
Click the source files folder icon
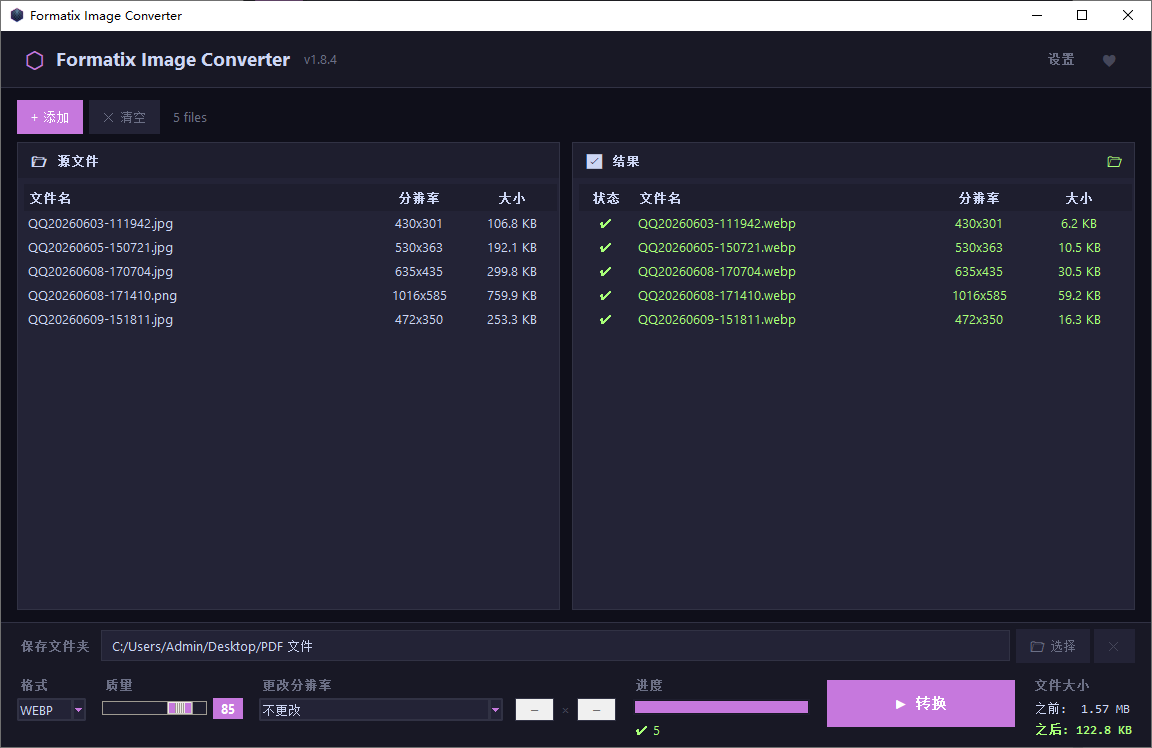[39, 162]
